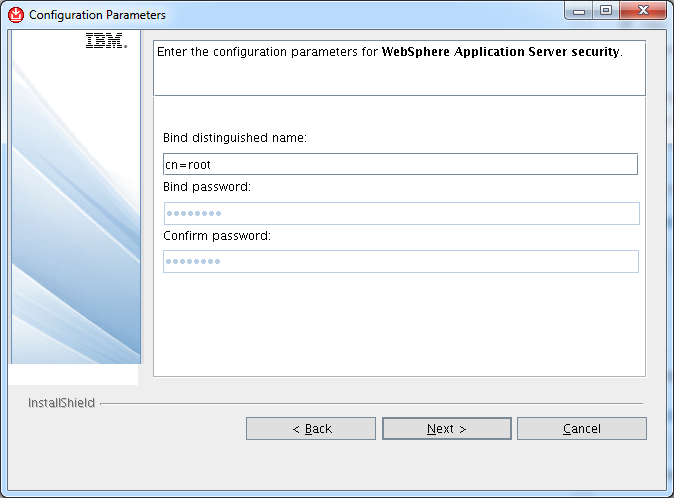This screenshot has height=498, width=674.
Task: Click into the Bind password field
Action: [x=401, y=213]
